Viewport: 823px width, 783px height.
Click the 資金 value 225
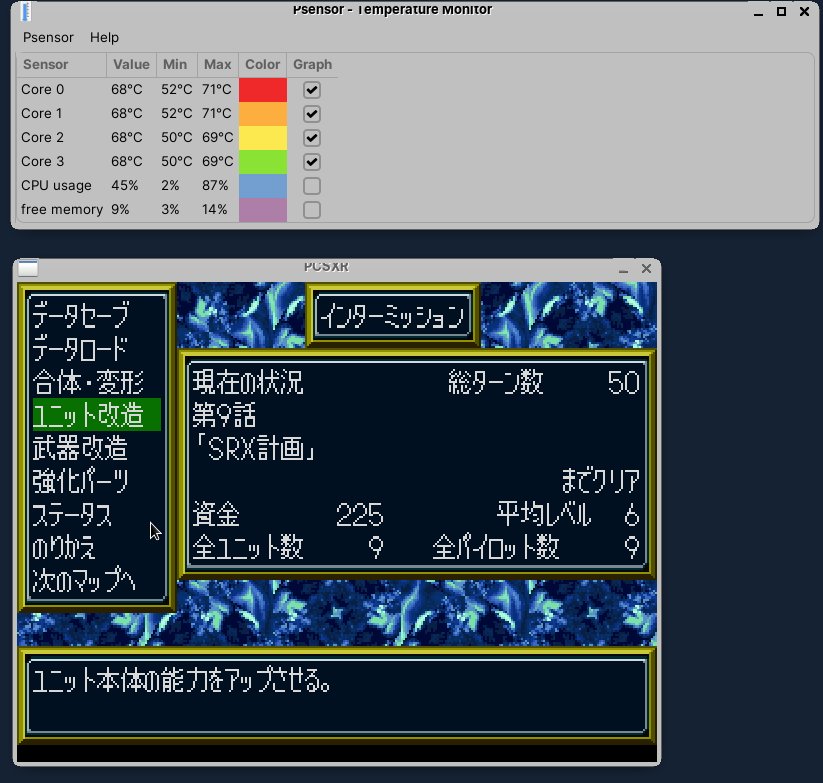point(360,515)
